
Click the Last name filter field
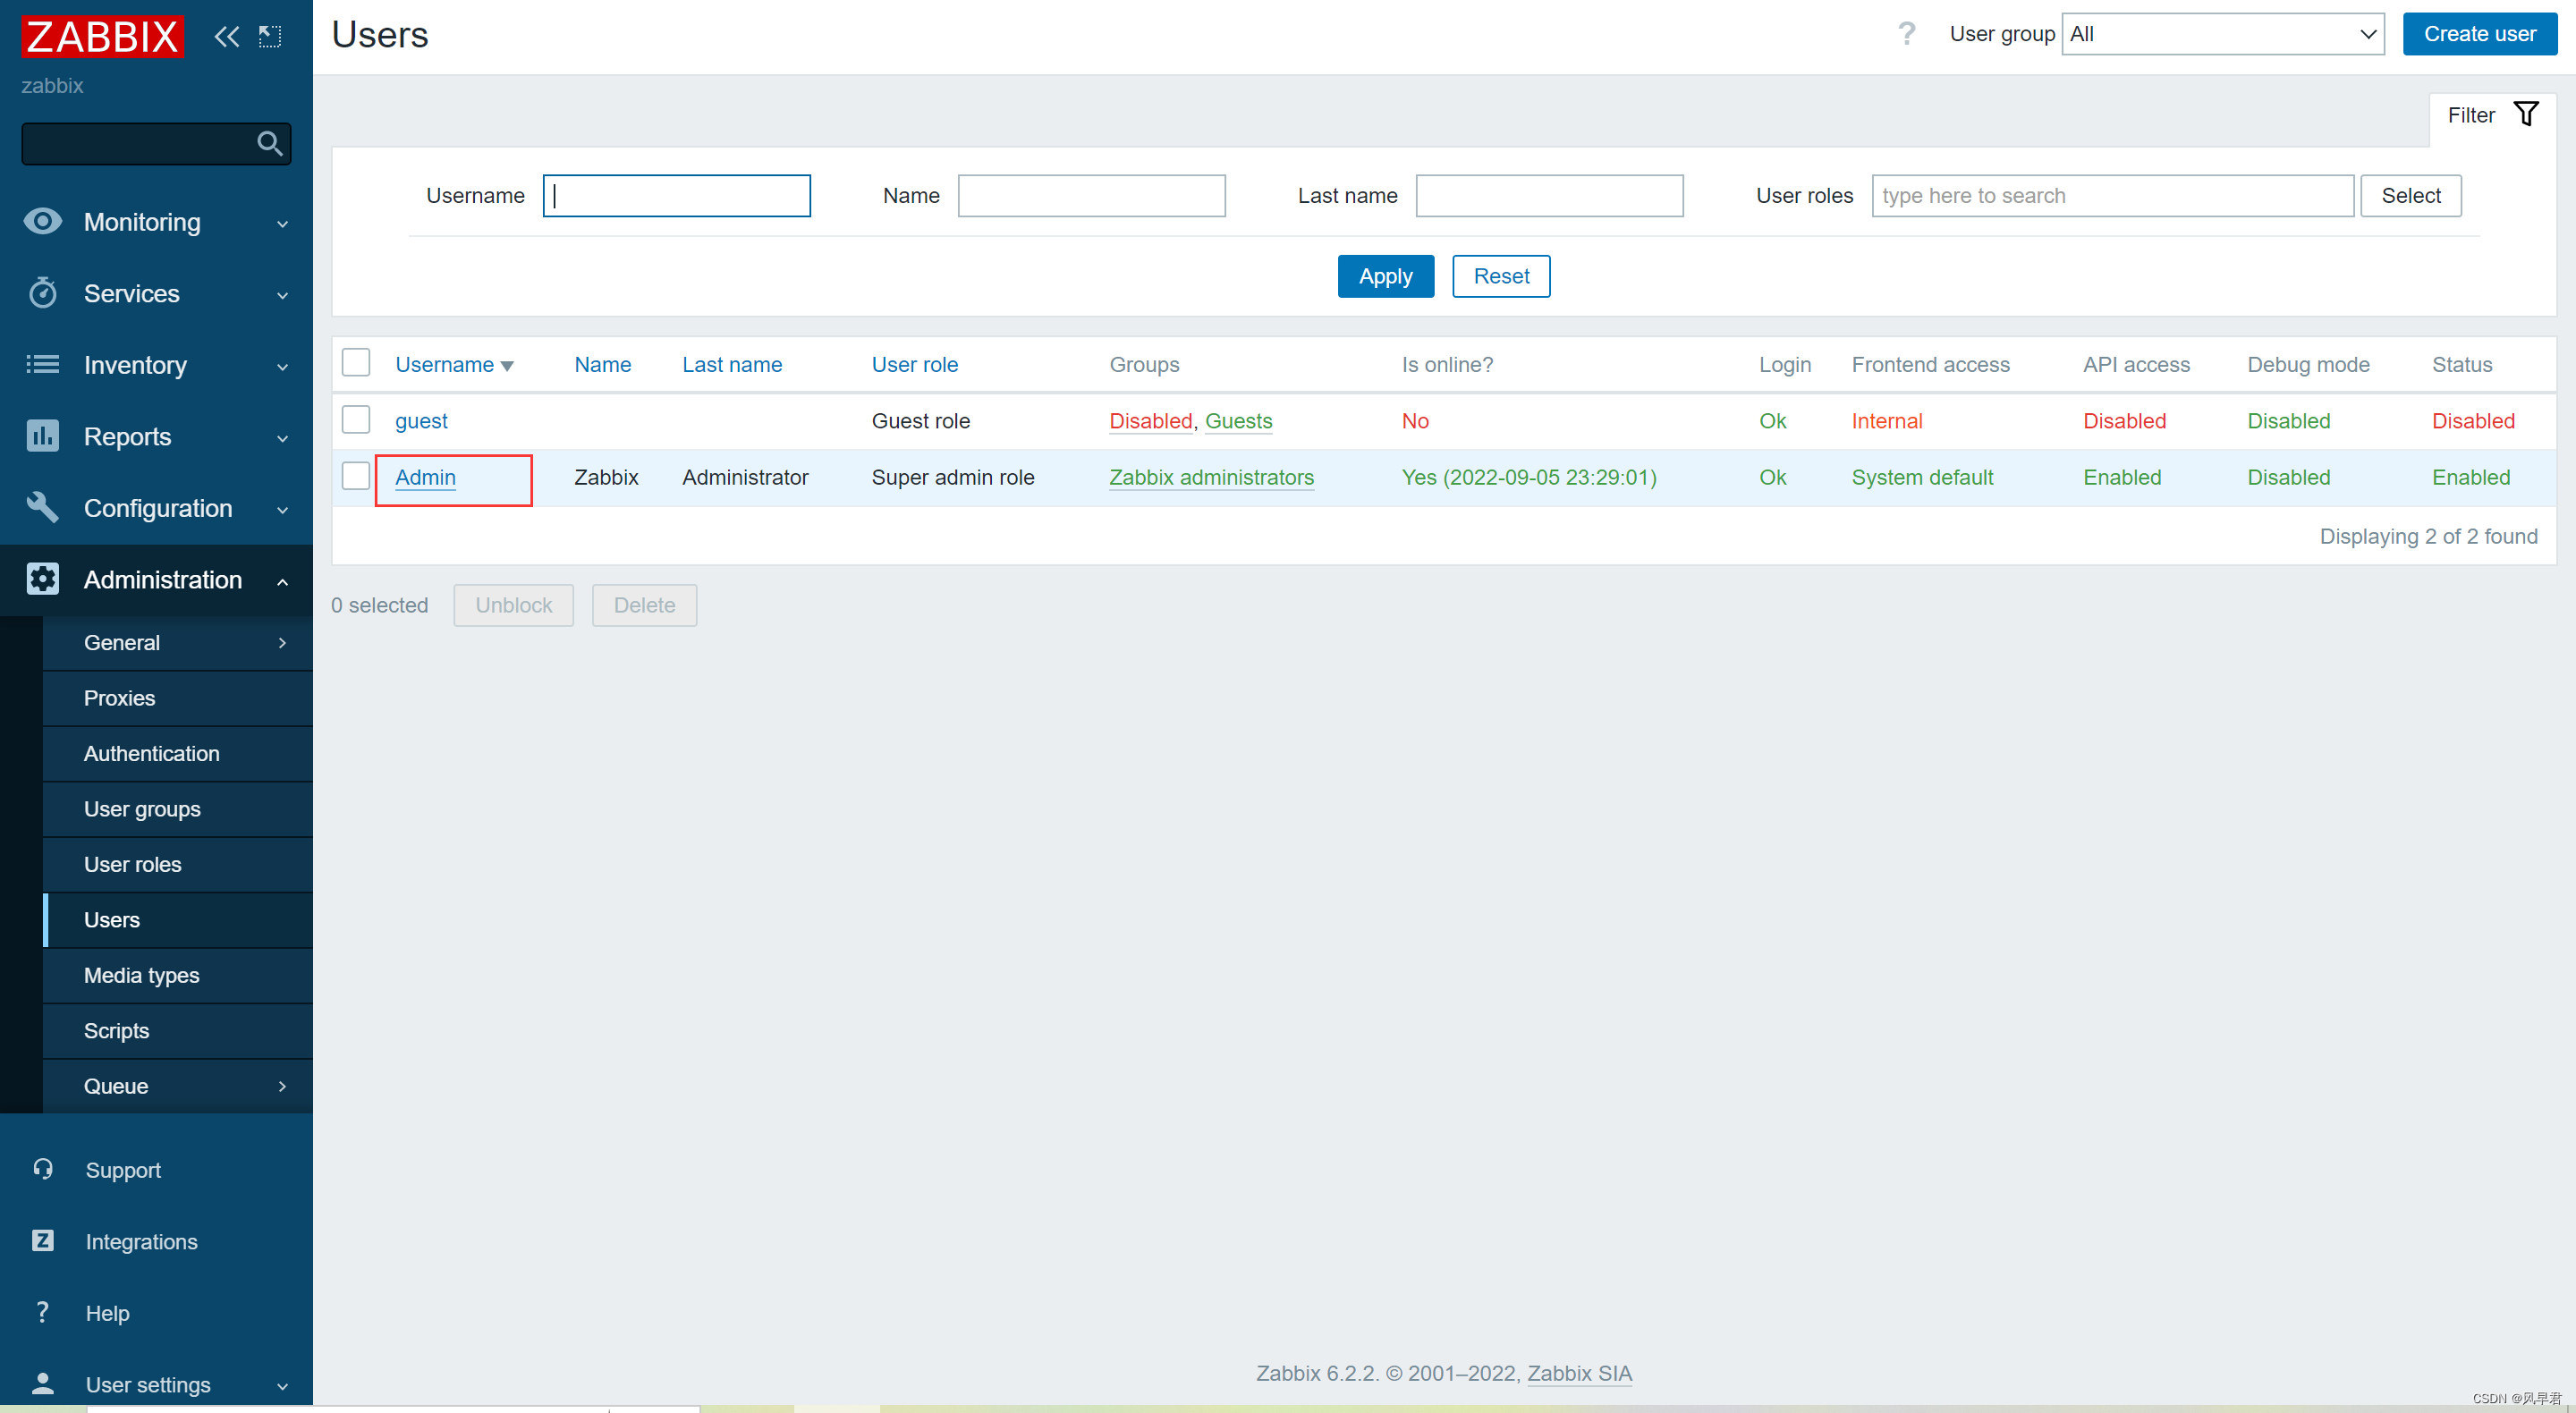tap(1549, 196)
